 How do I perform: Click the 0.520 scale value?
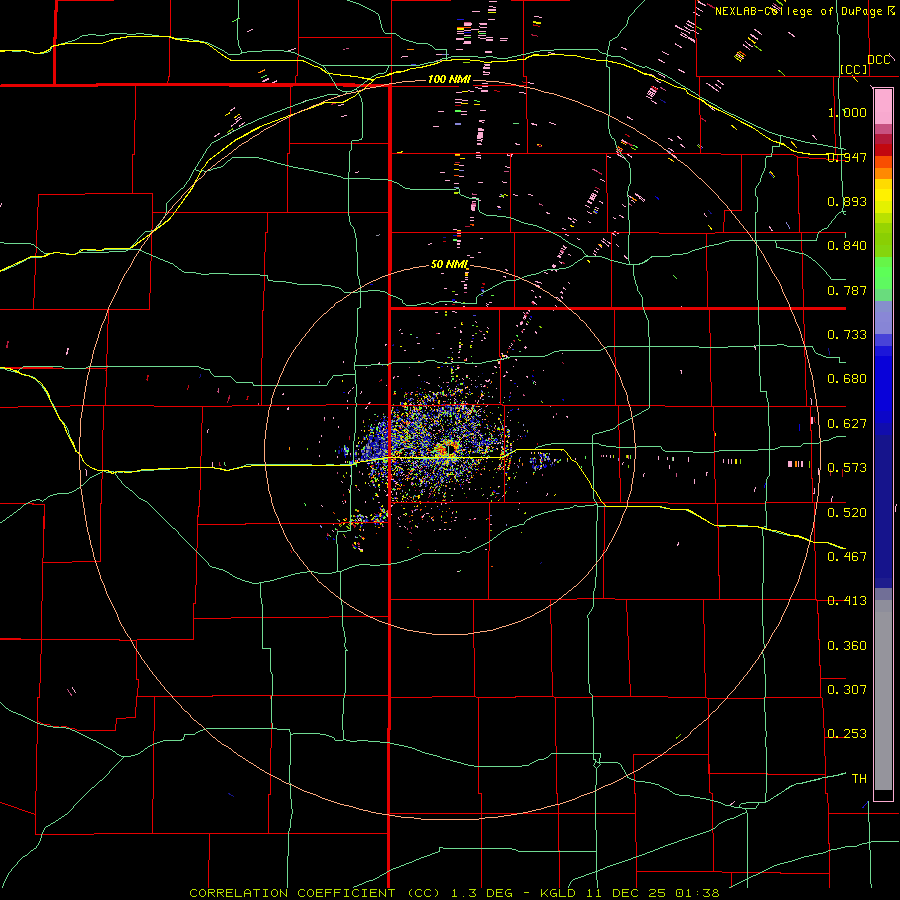click(x=847, y=513)
